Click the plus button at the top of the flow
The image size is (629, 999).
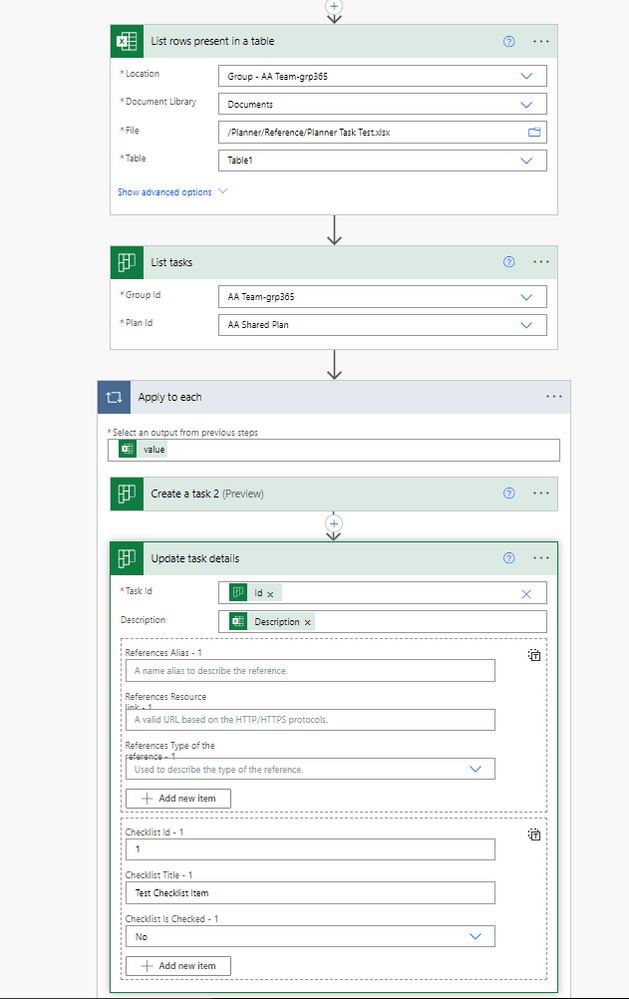(x=333, y=8)
